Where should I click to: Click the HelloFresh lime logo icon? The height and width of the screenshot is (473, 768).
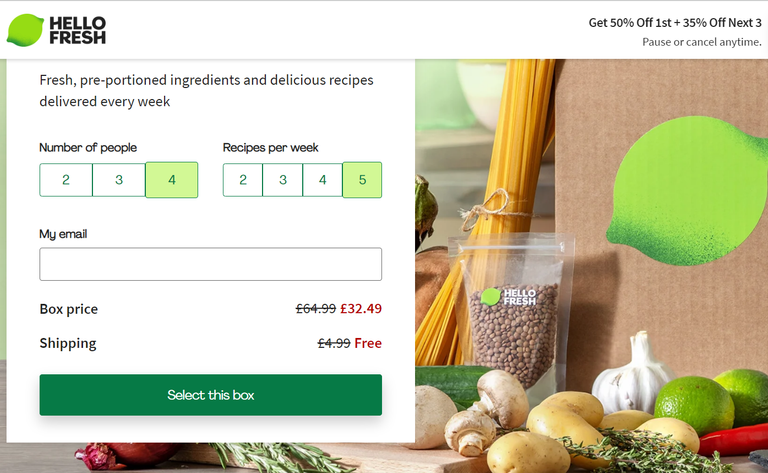click(25, 30)
